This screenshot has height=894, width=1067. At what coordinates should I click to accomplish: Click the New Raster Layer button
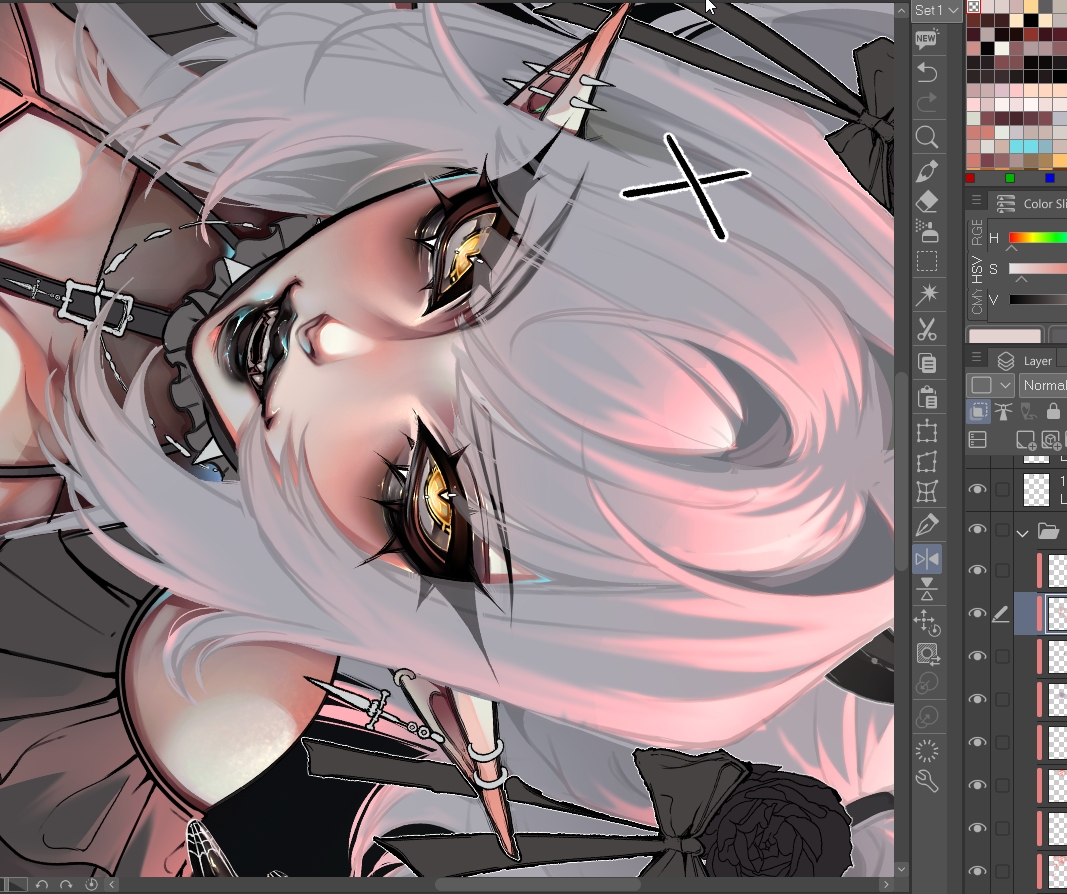pos(1025,440)
